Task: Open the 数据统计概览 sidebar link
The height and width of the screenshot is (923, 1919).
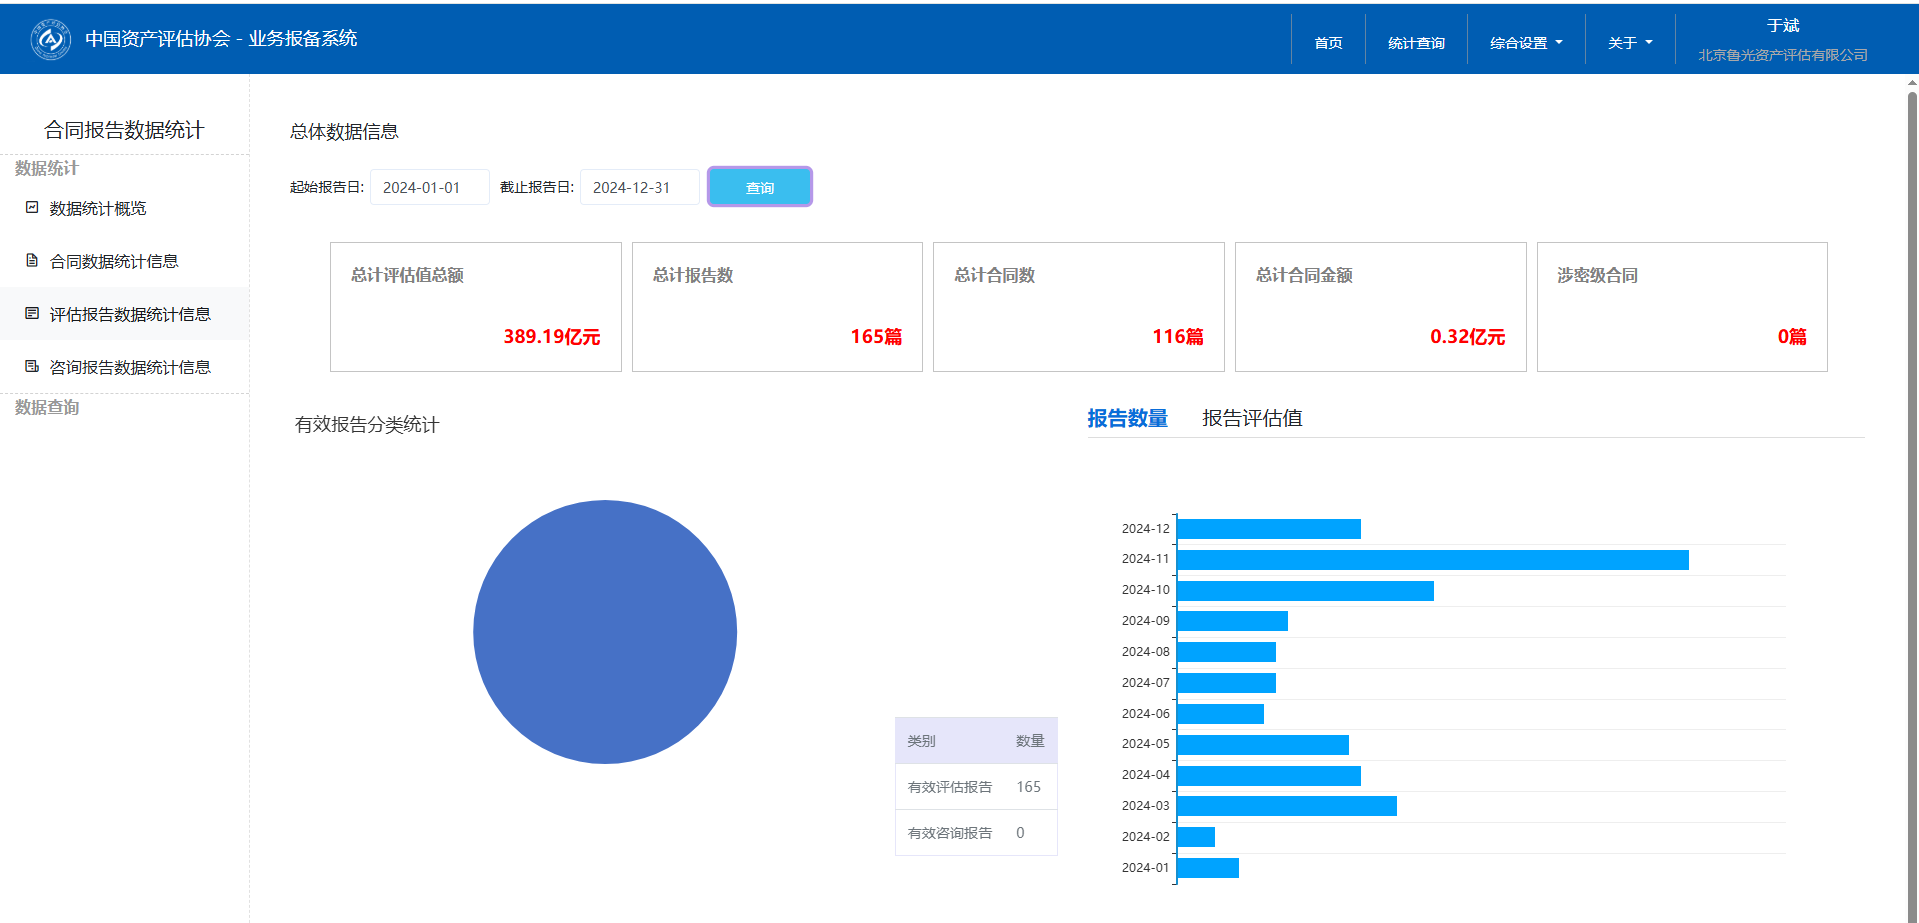Action: pos(98,208)
